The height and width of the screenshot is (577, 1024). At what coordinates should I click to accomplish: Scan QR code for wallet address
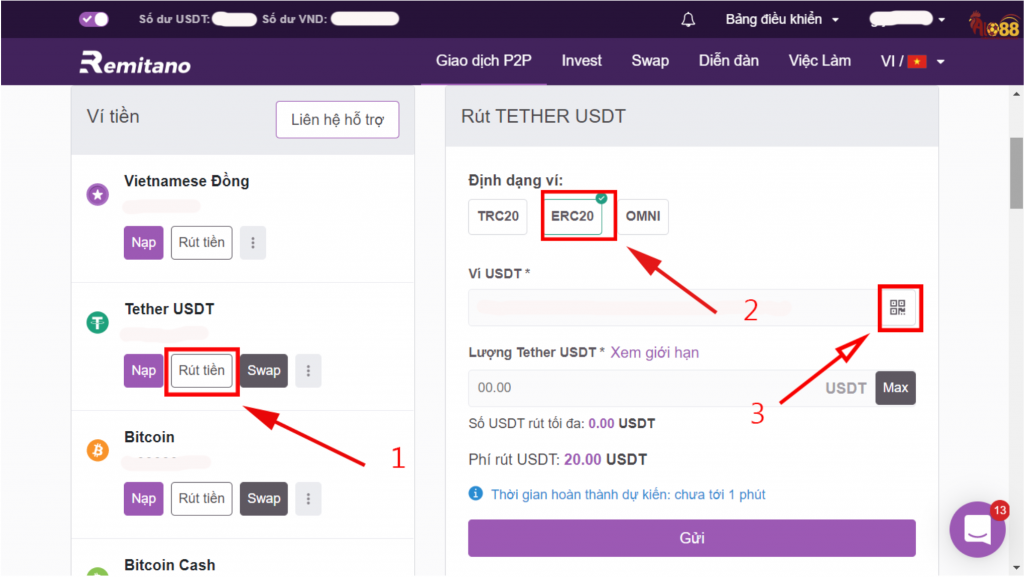[898, 307]
